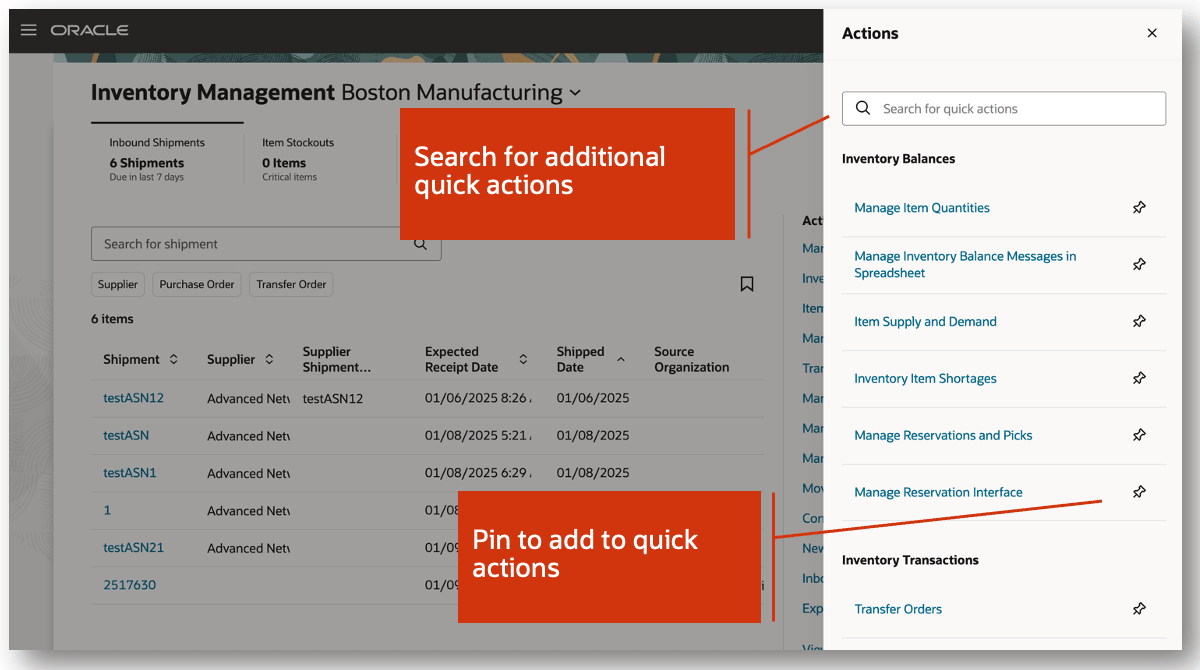Screen dimensions: 1200x670
Task: Click the Search for quick actions field
Action: (1004, 109)
